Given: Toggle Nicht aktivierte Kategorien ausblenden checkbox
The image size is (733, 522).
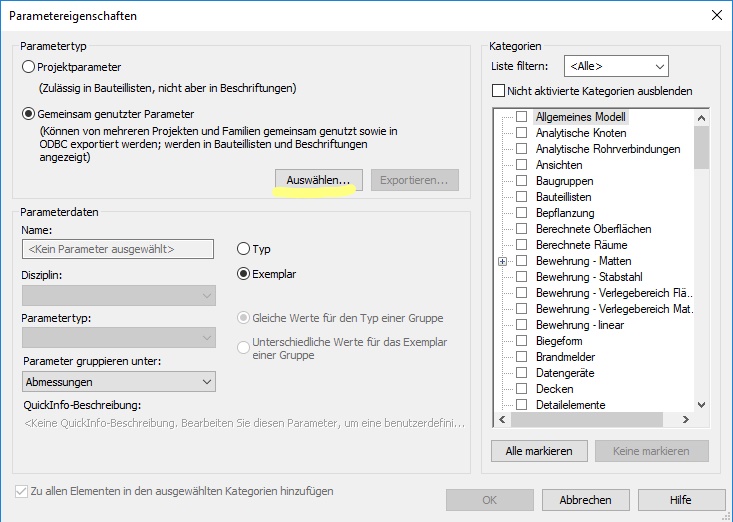Looking at the screenshot, I should tap(499, 91).
